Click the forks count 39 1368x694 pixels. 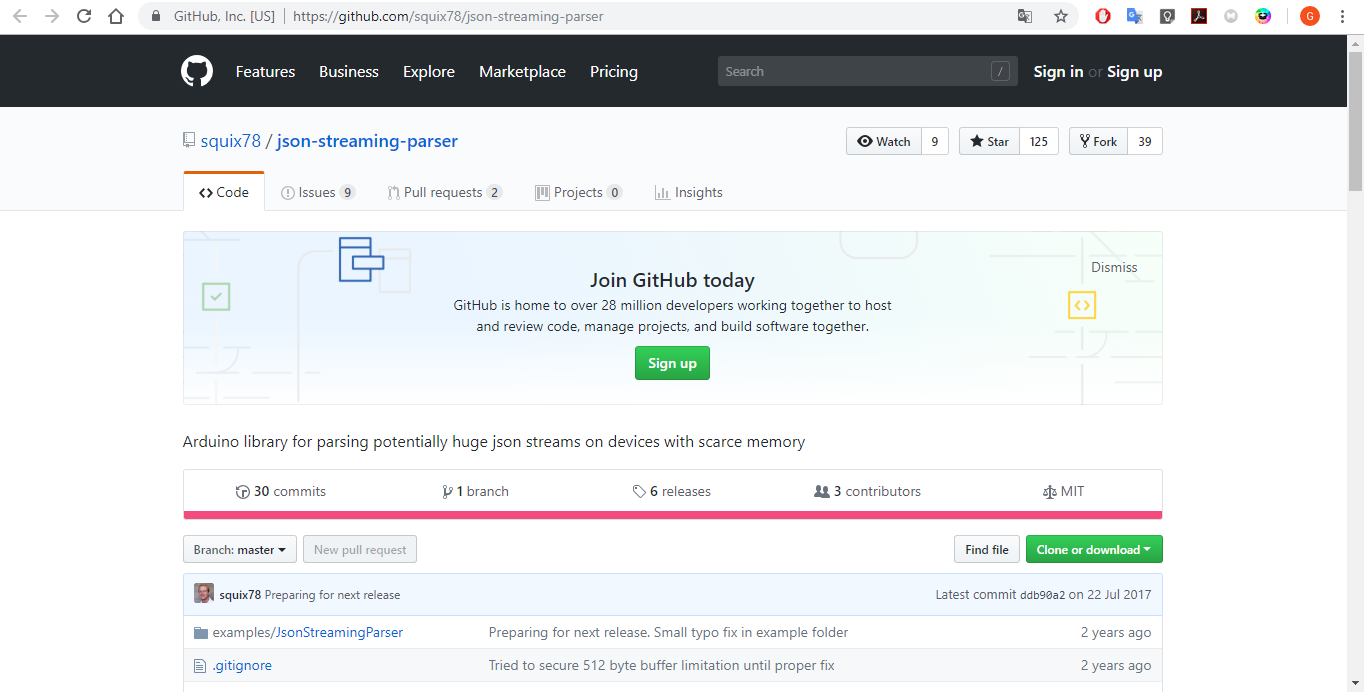pos(1145,141)
